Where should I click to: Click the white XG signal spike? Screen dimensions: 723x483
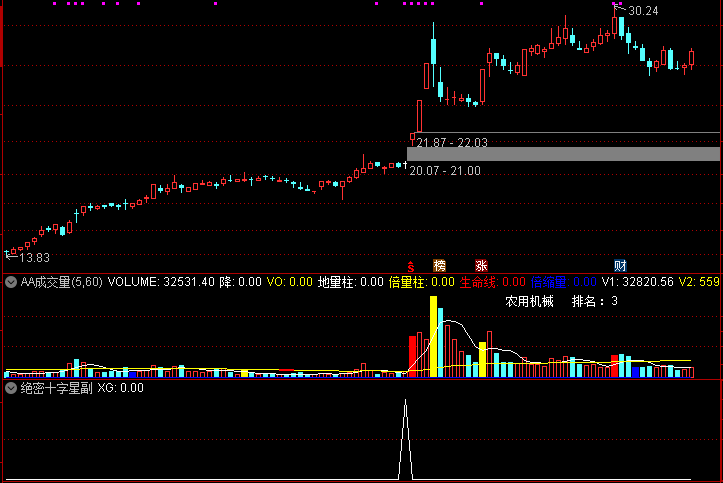(x=405, y=439)
